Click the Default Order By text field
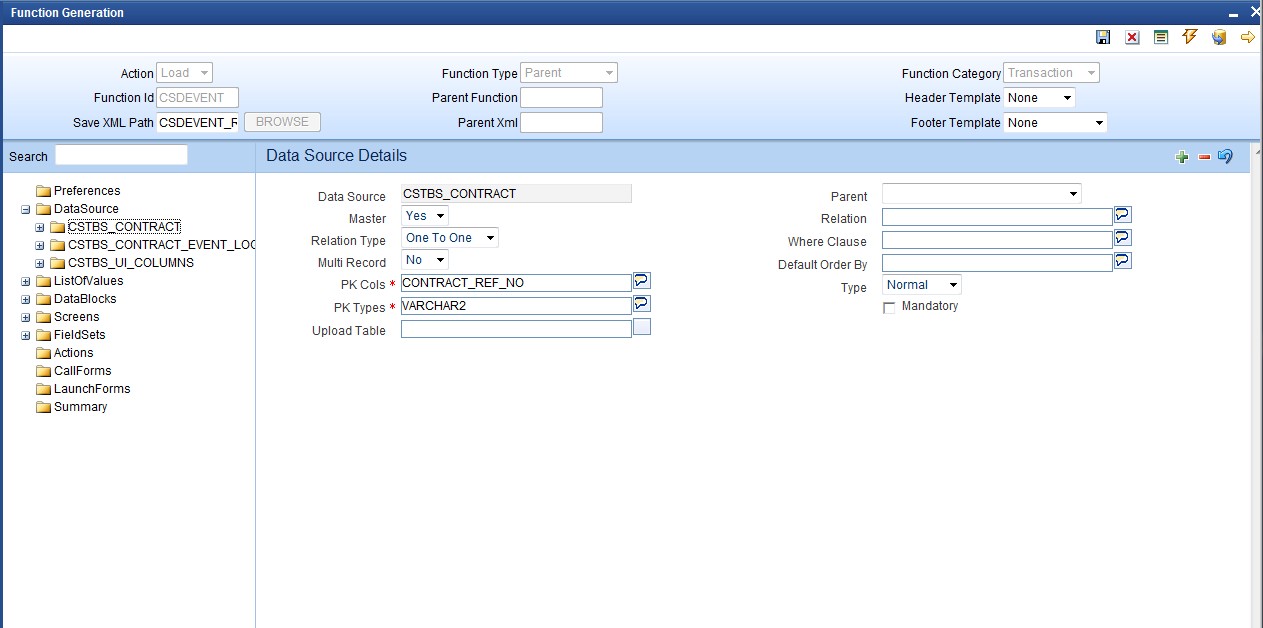This screenshot has width=1263, height=628. click(x=997, y=263)
